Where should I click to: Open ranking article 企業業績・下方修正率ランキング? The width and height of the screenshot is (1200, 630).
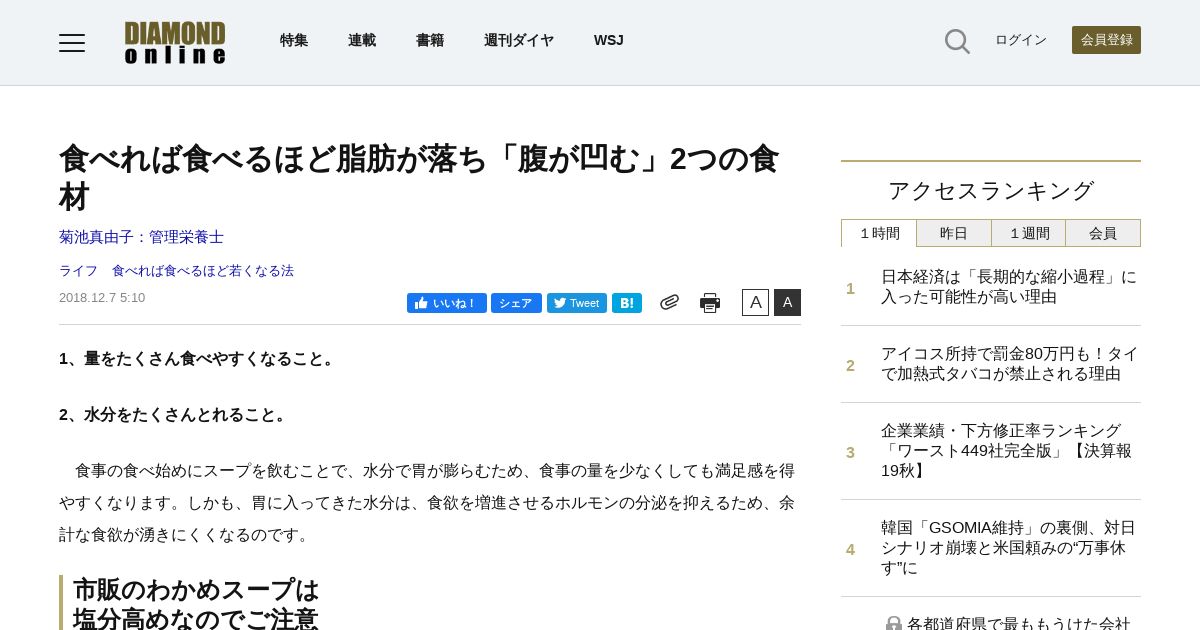tap(1007, 451)
